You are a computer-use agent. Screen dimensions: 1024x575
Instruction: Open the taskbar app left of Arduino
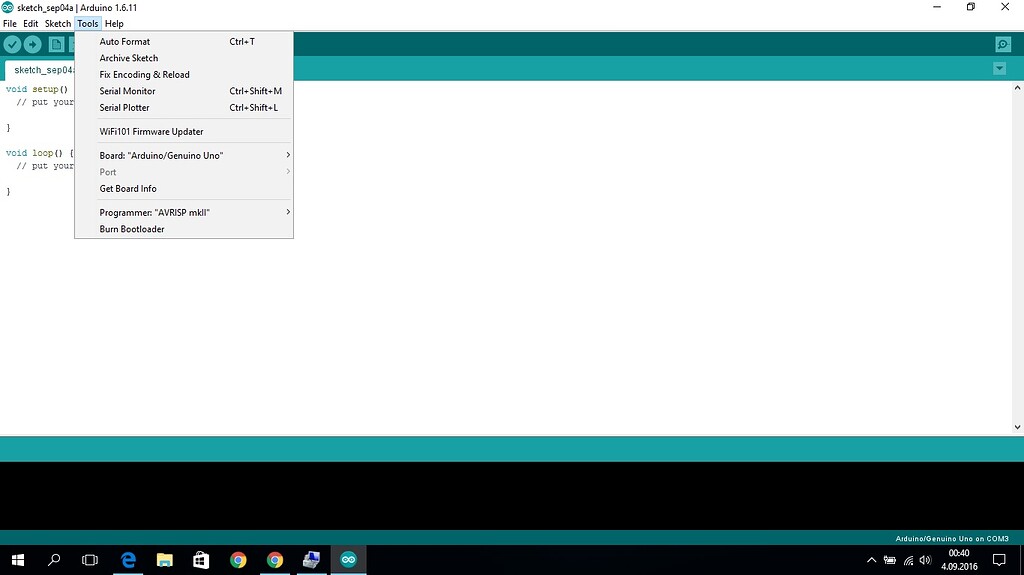pos(312,560)
